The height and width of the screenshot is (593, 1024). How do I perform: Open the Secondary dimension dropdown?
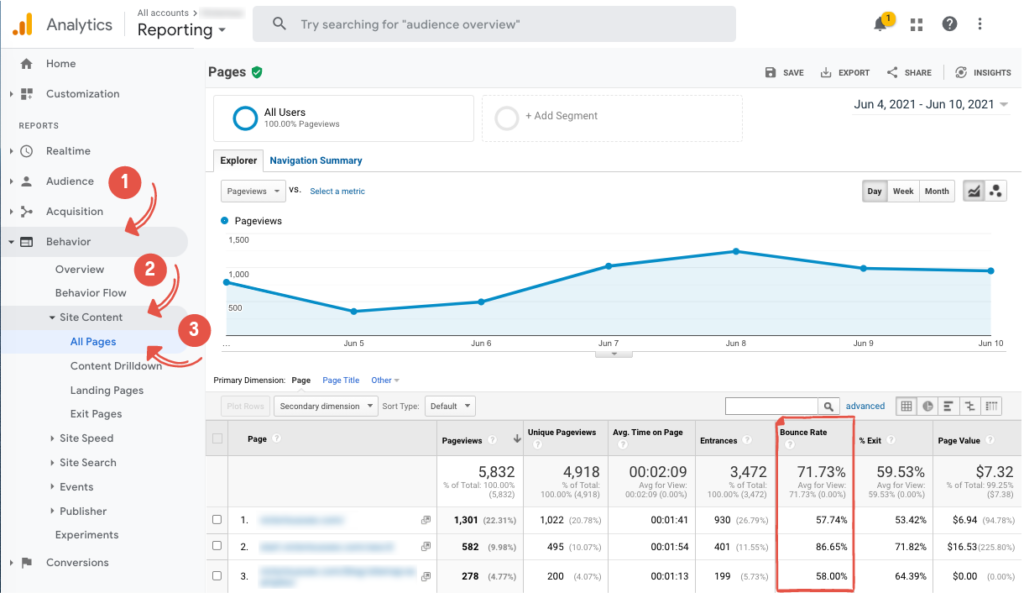tap(327, 406)
